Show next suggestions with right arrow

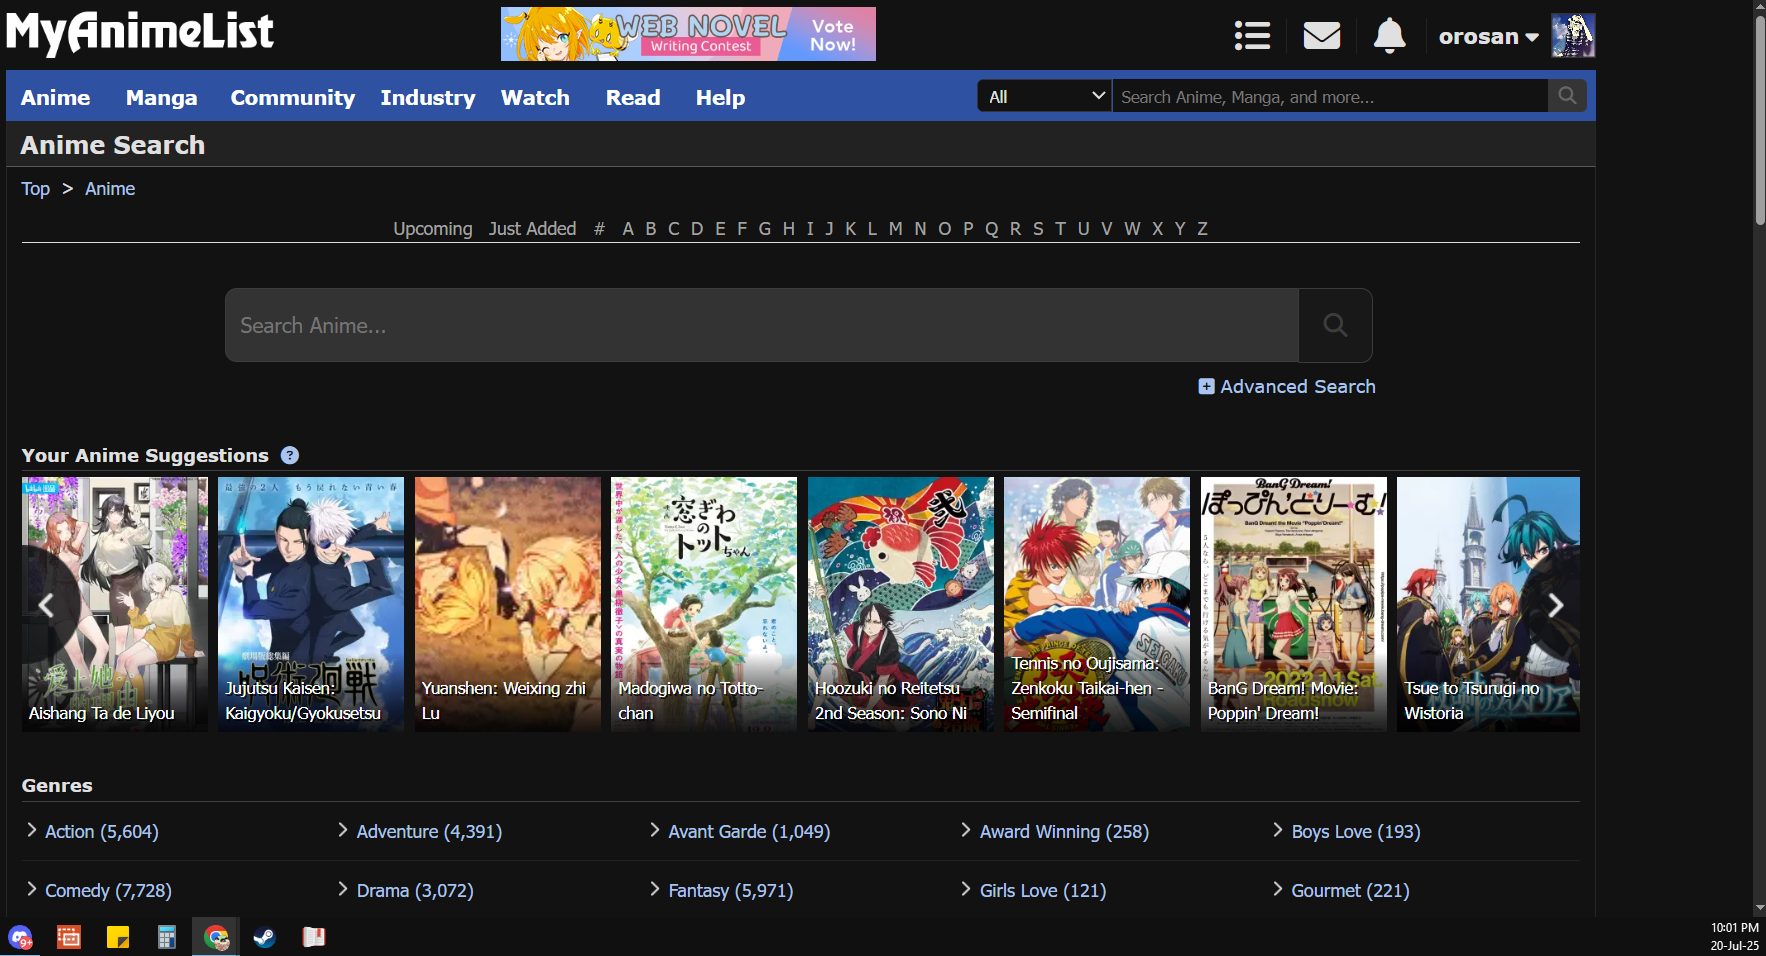point(1555,605)
